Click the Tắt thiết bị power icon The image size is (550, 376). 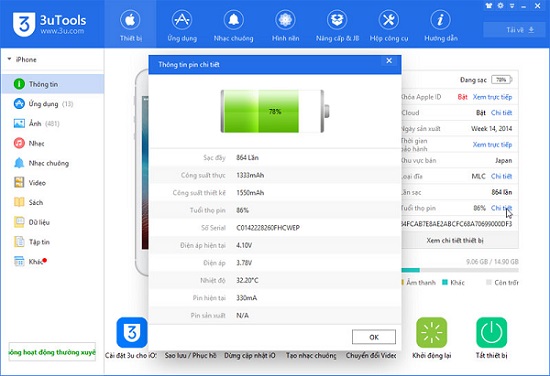point(491,333)
